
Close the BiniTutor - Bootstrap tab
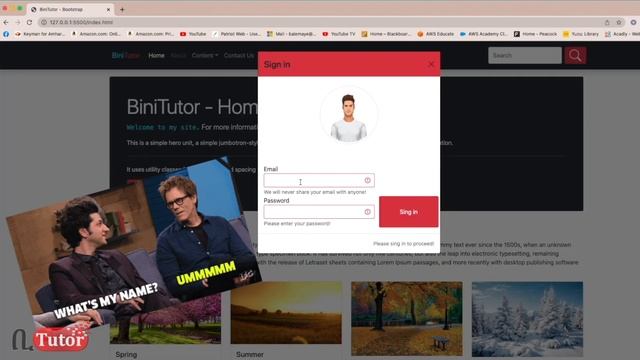tap(108, 9)
